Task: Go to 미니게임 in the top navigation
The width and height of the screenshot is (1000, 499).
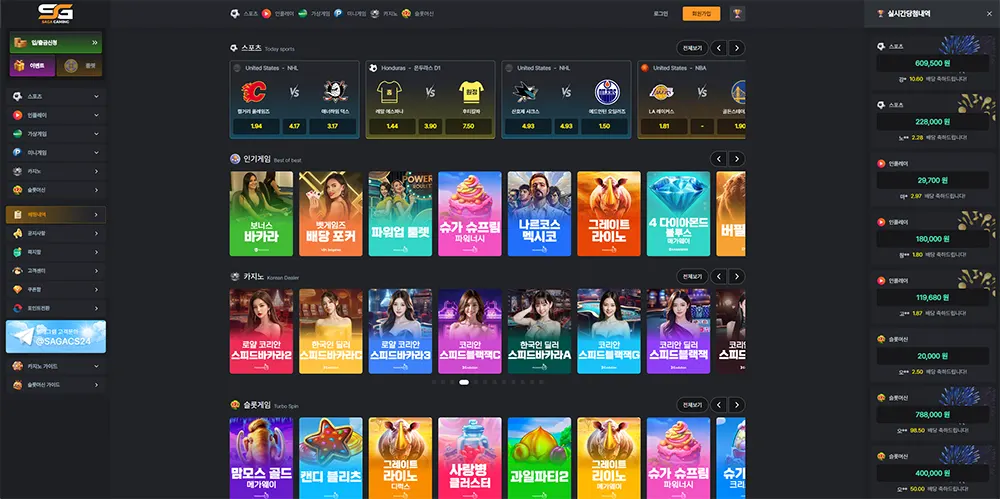Action: click(357, 13)
